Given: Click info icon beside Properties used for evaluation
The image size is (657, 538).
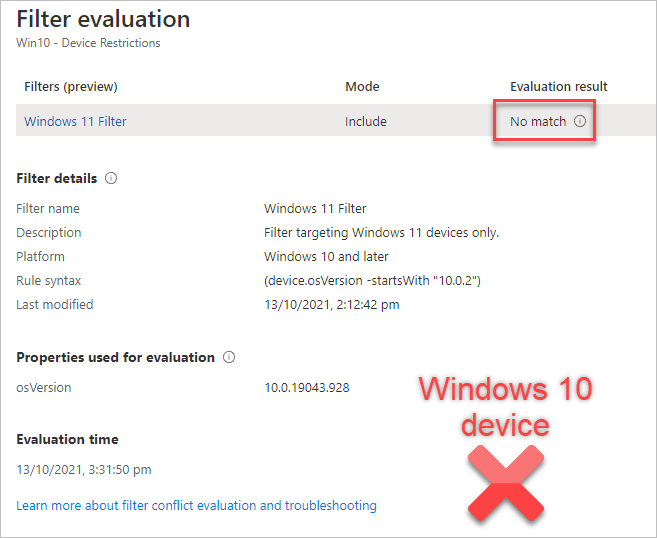Looking at the screenshot, I should click(229, 357).
